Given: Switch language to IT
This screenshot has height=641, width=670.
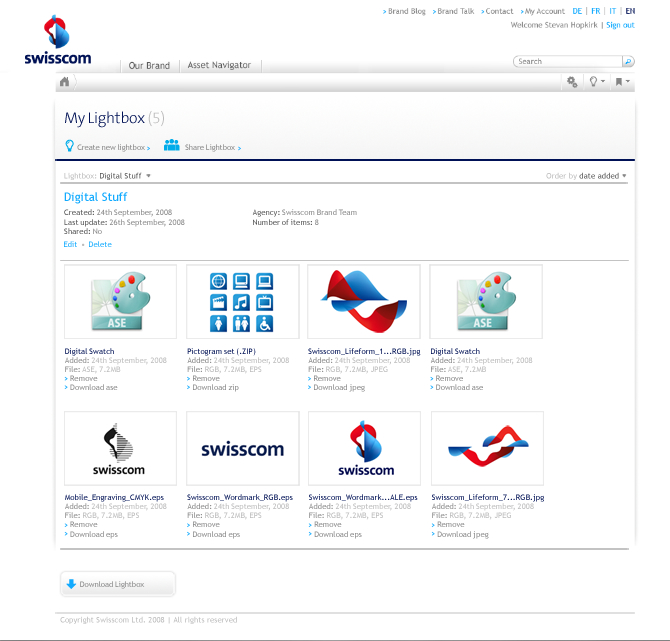Looking at the screenshot, I should pos(613,11).
